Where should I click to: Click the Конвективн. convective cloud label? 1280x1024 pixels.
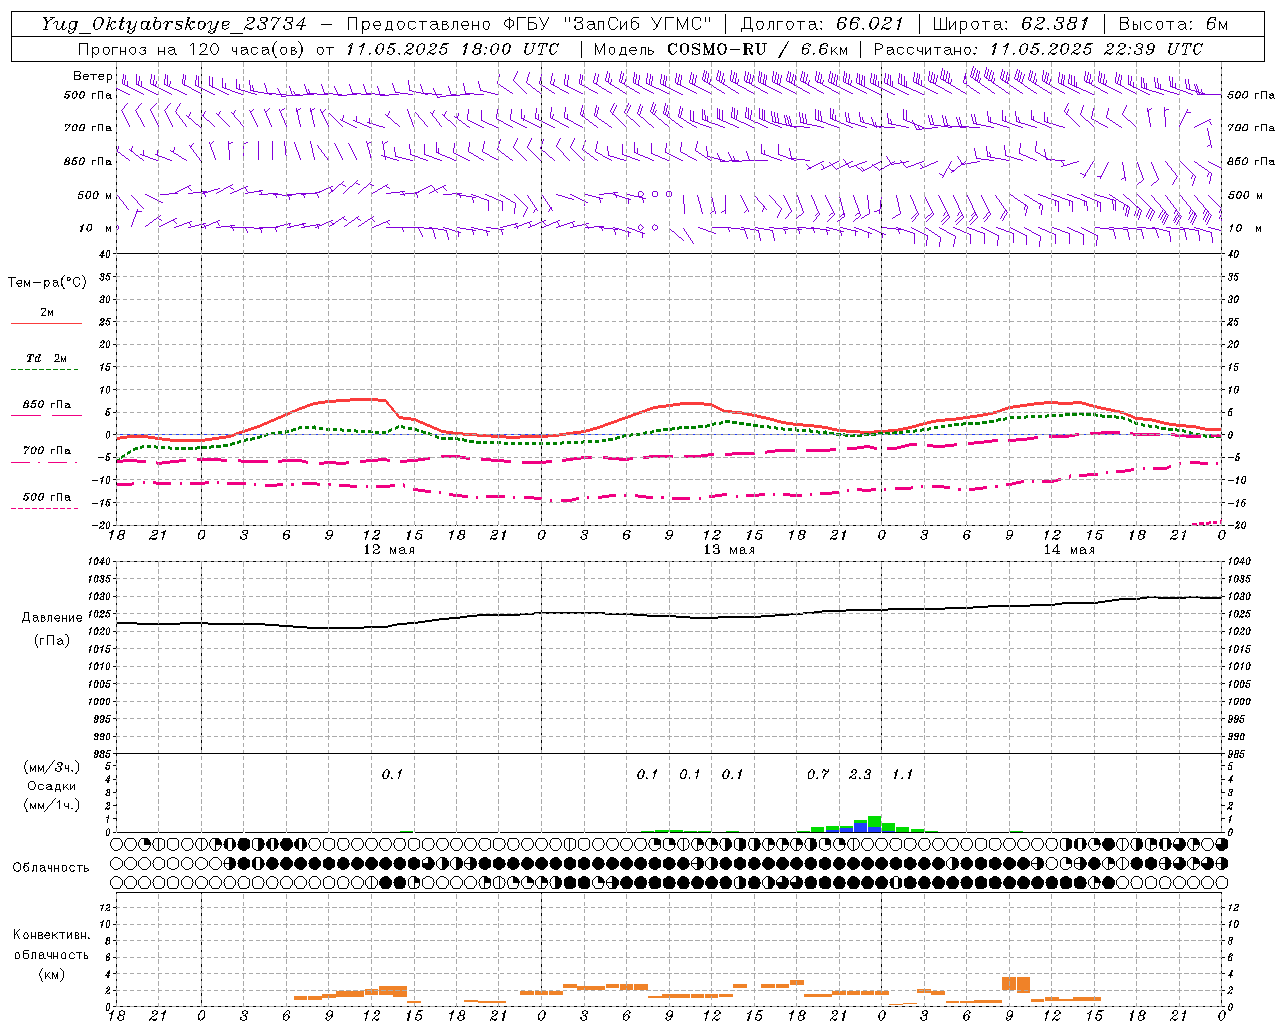click(x=51, y=935)
